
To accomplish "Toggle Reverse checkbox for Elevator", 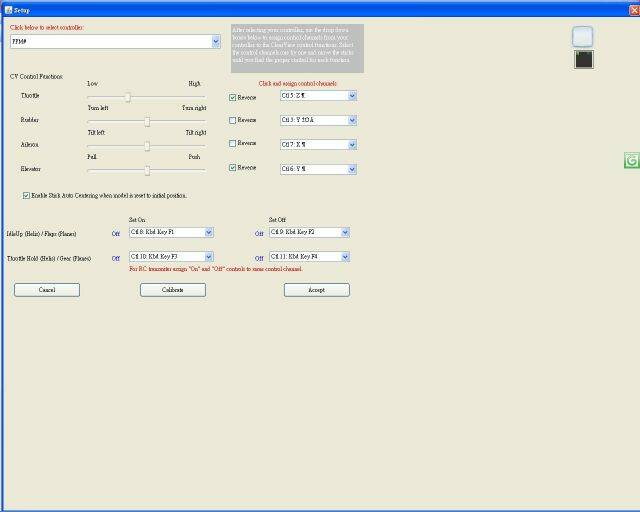I will pos(233,168).
